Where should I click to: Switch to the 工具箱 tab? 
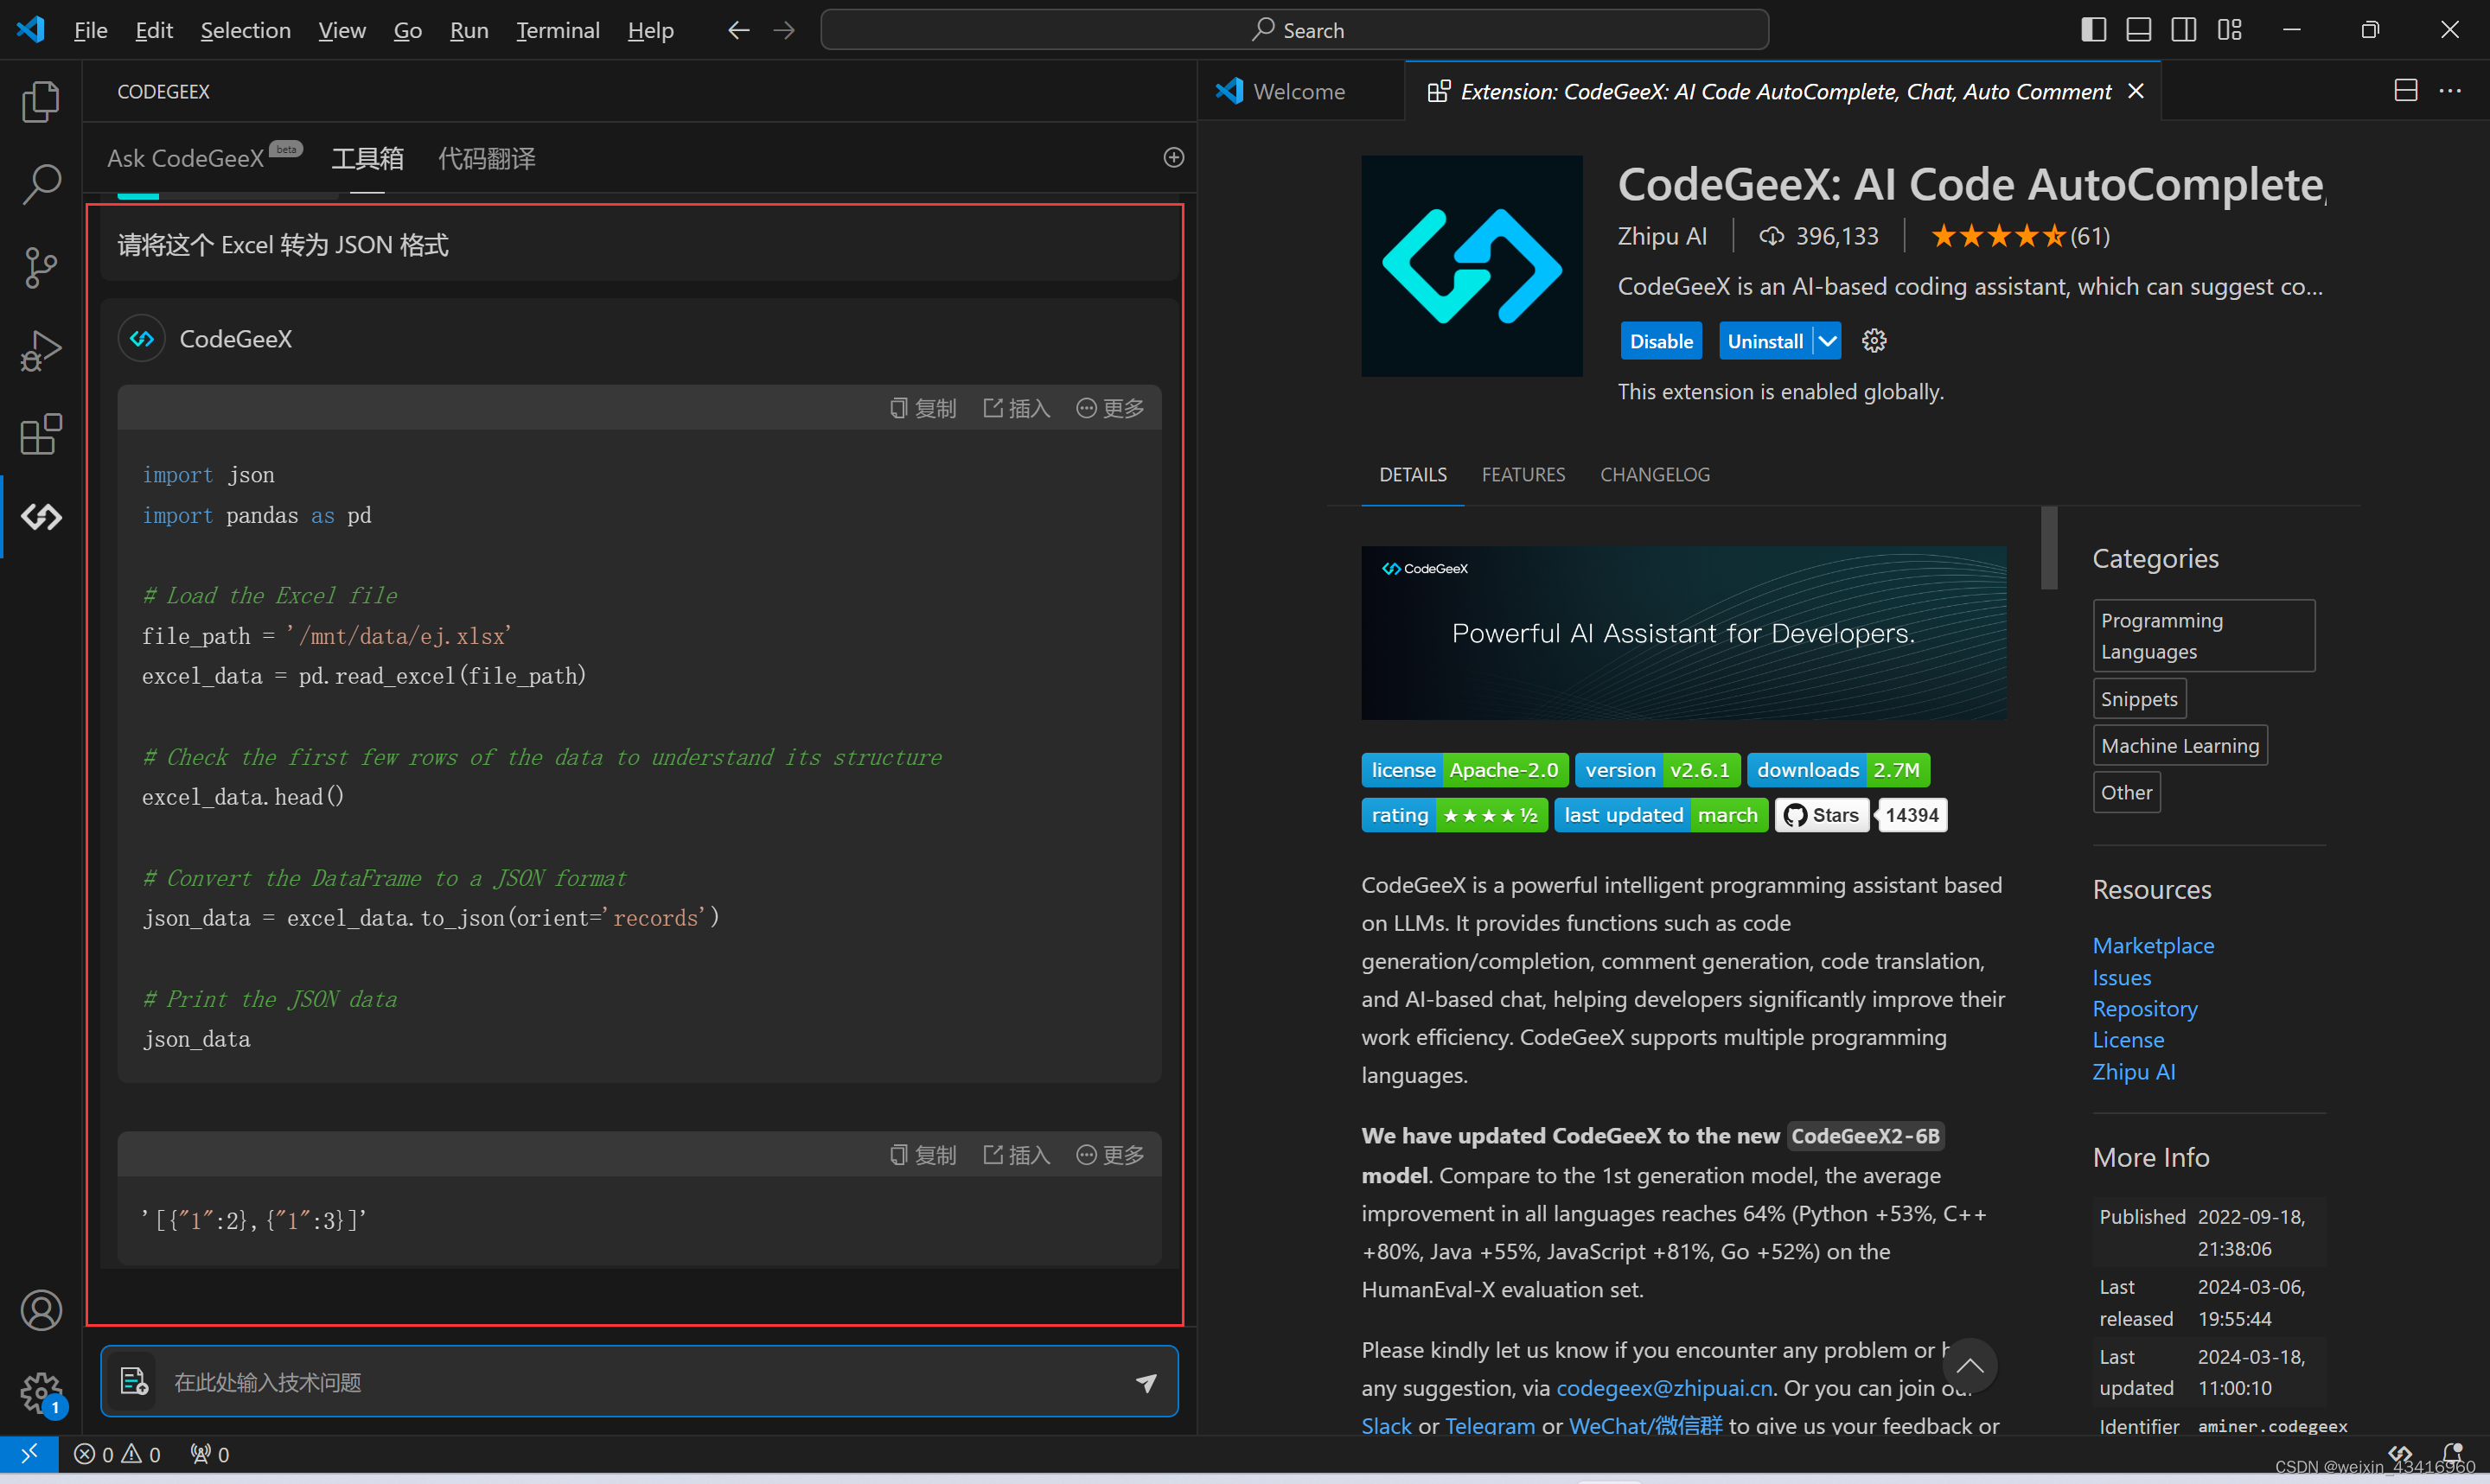[364, 157]
